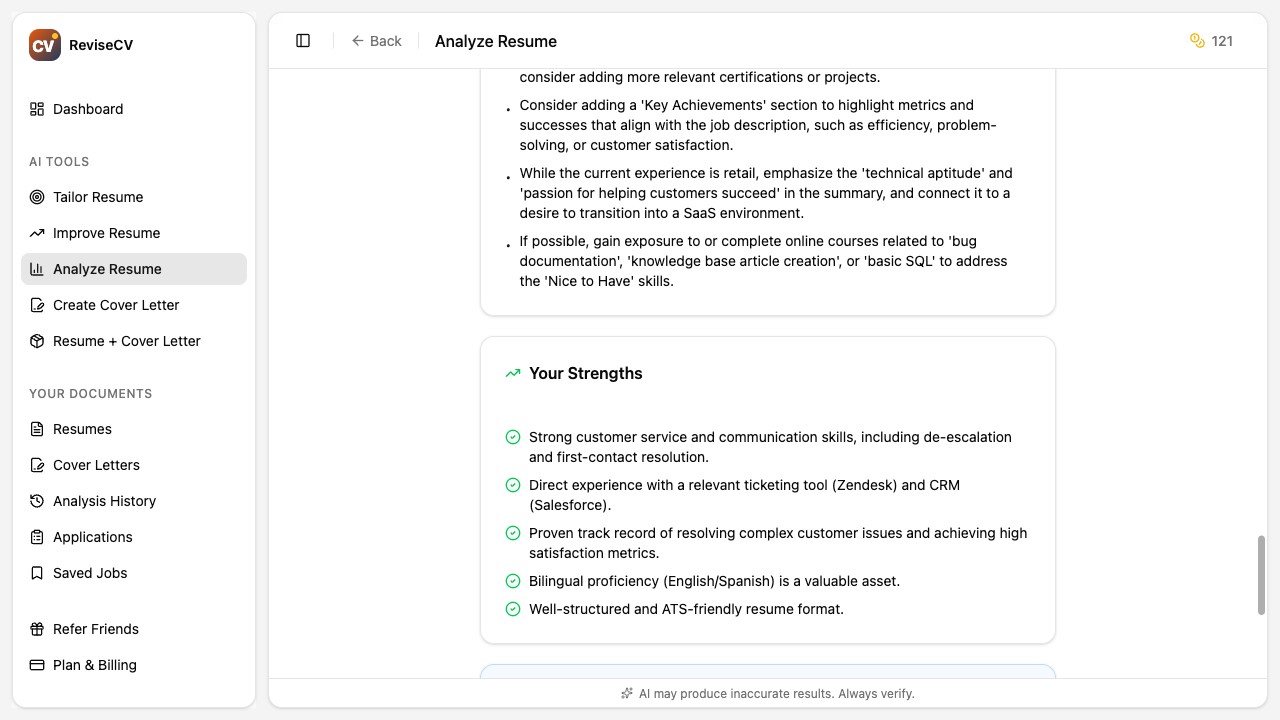This screenshot has width=1280, height=720.
Task: Click the checkmark beside bilingual proficiency strength
Action: click(513, 580)
